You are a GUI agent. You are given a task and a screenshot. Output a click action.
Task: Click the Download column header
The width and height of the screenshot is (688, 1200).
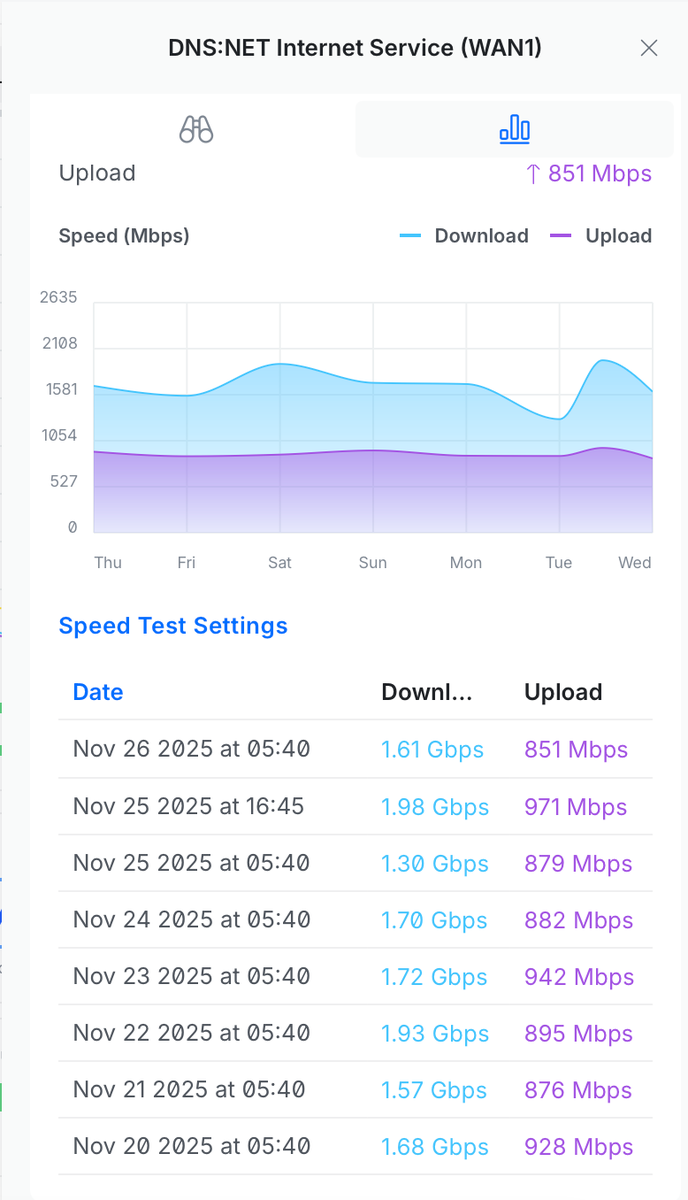(x=426, y=692)
